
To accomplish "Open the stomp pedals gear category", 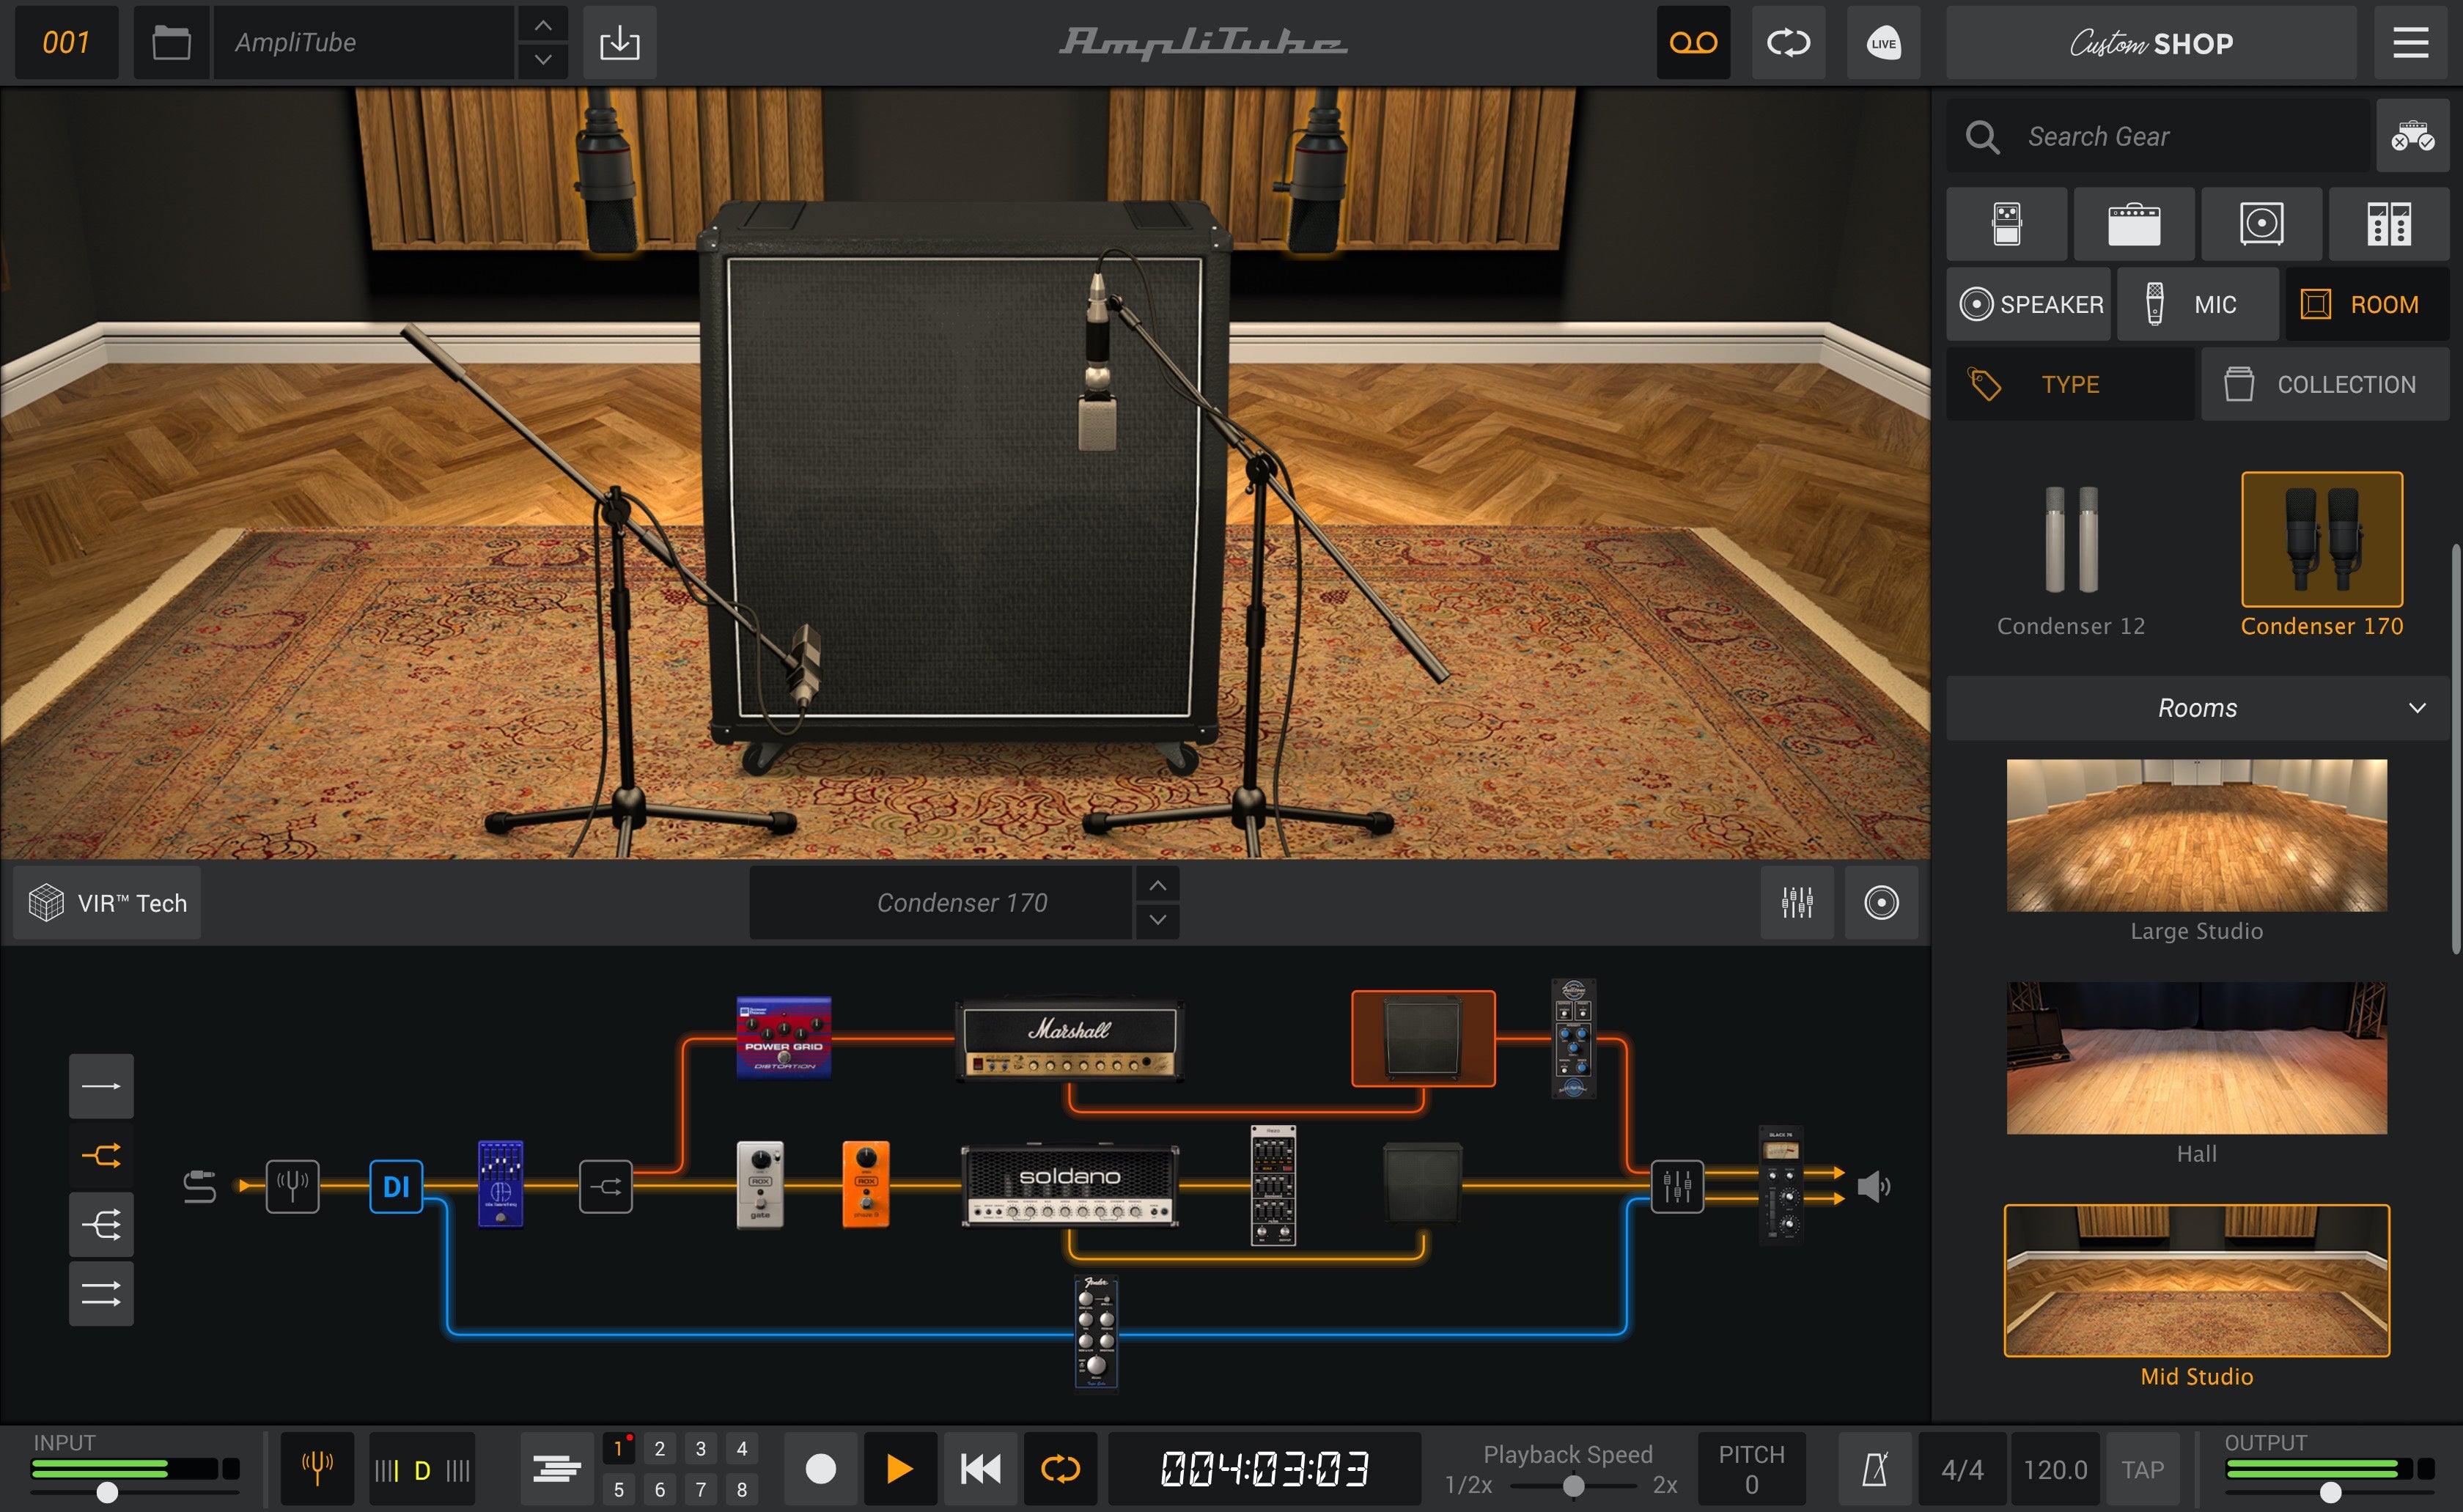I will tap(2006, 224).
